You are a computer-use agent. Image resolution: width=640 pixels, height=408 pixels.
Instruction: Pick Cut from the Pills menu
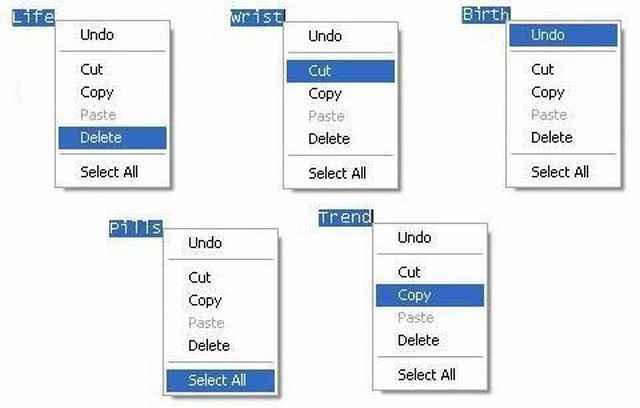click(x=200, y=277)
